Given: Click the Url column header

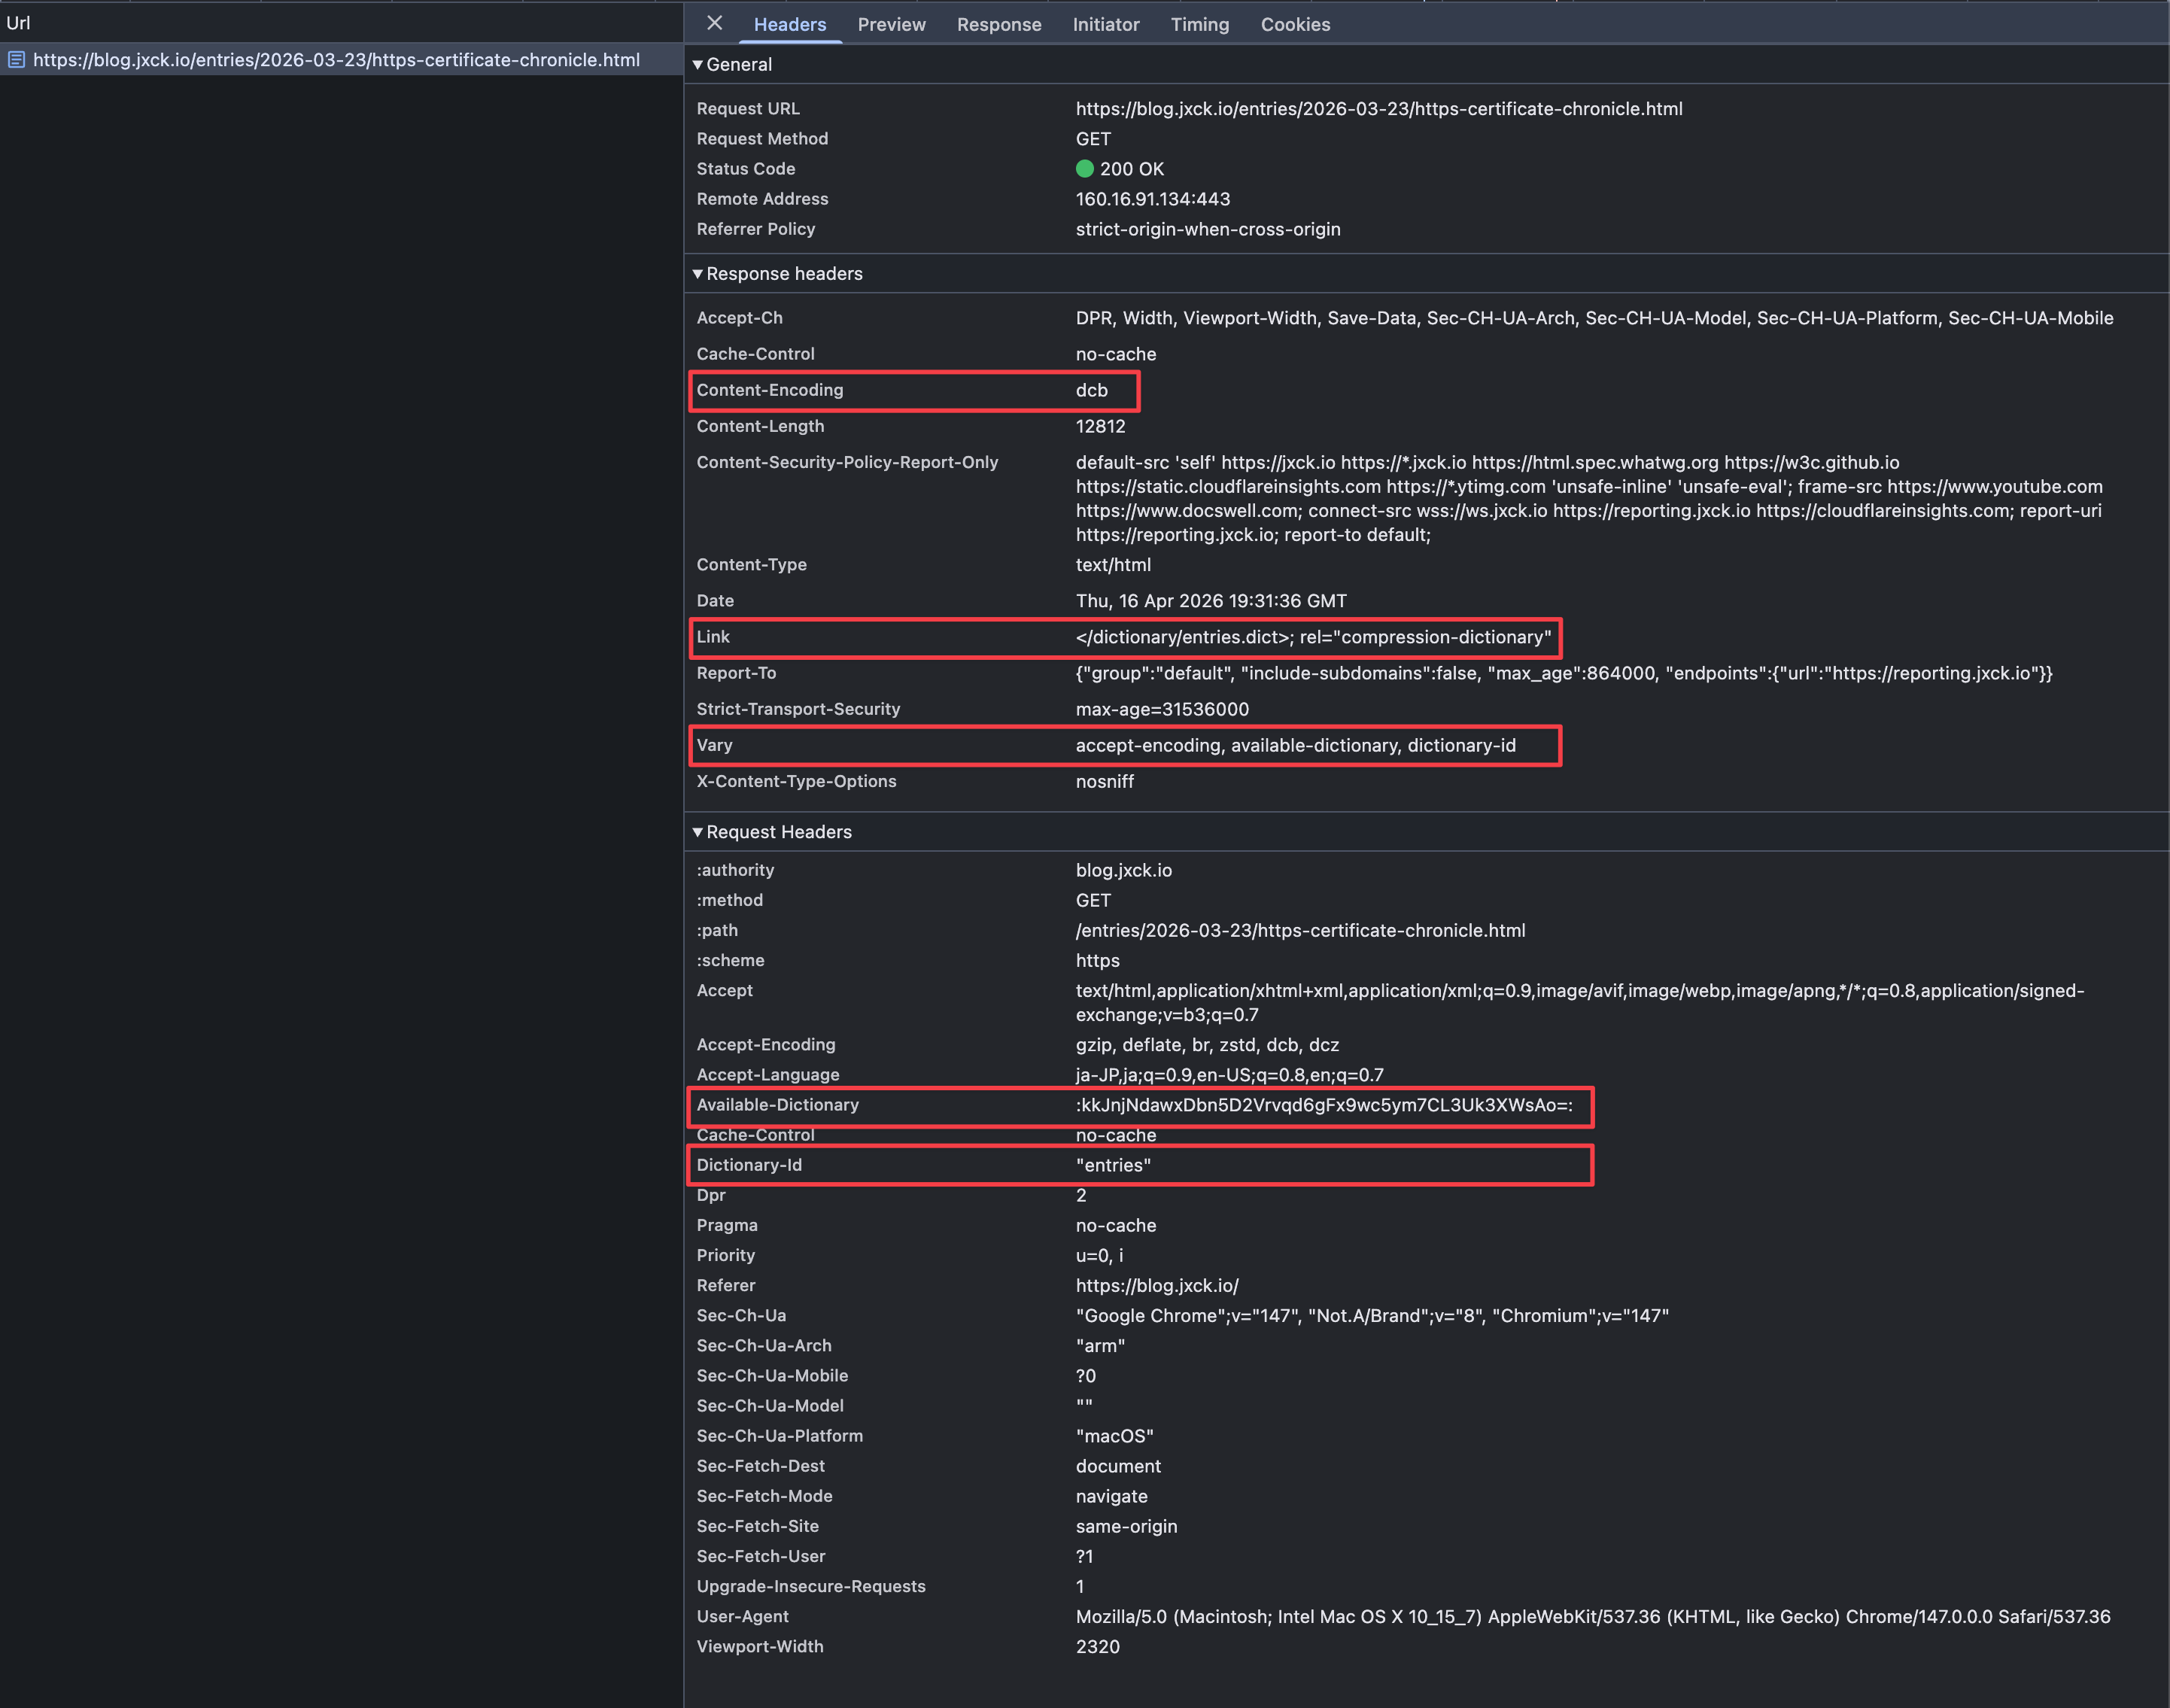Looking at the screenshot, I should [x=18, y=22].
